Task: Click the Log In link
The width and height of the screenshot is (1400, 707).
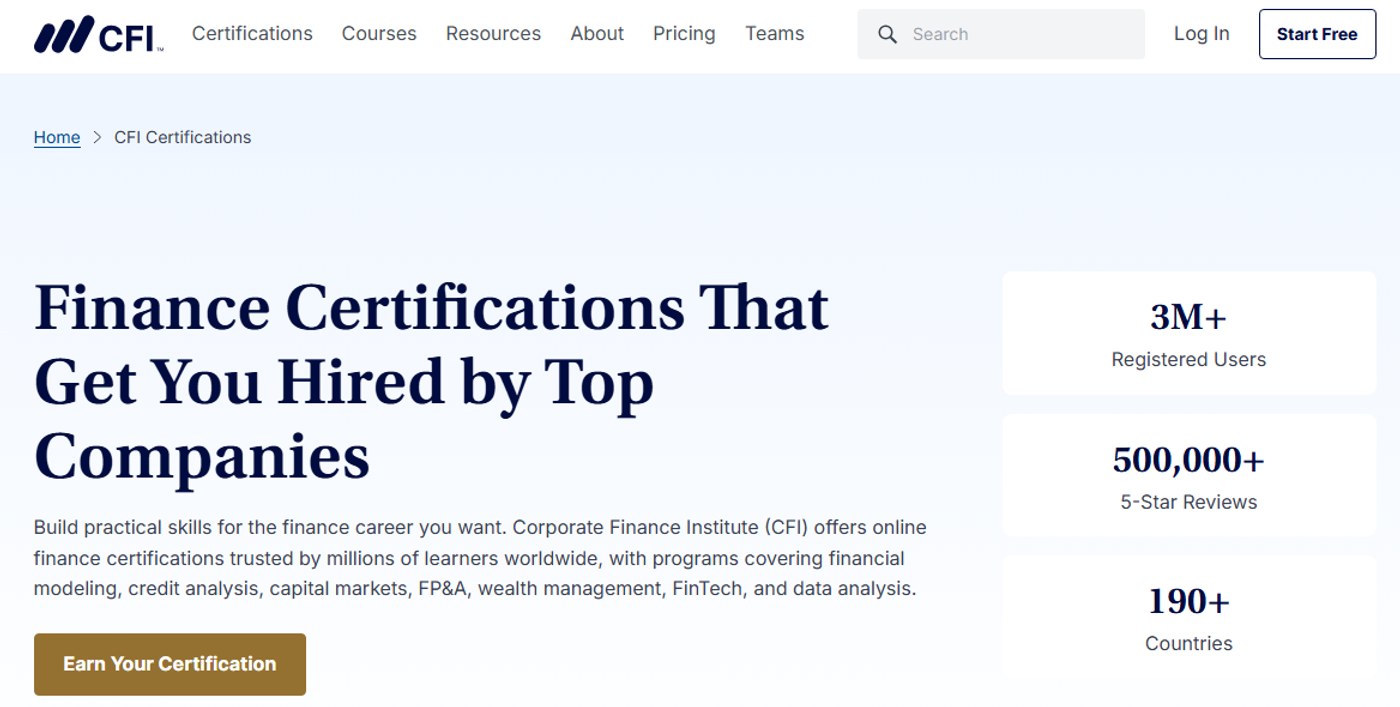Action: (1201, 34)
